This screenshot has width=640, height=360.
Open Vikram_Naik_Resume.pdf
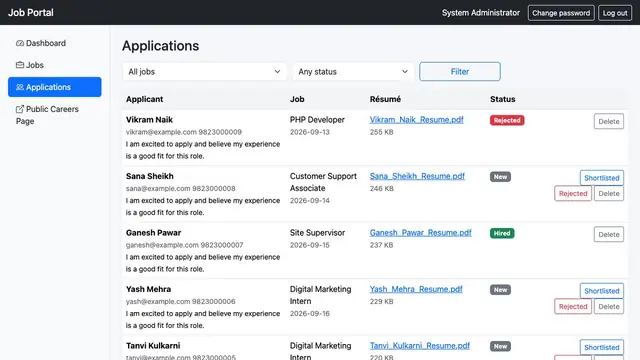416,120
